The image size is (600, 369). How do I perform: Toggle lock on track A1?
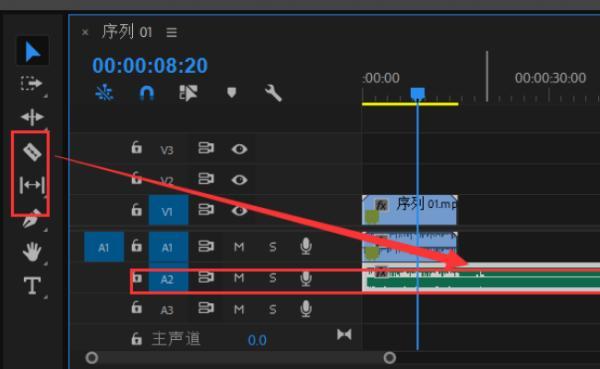click(137, 245)
